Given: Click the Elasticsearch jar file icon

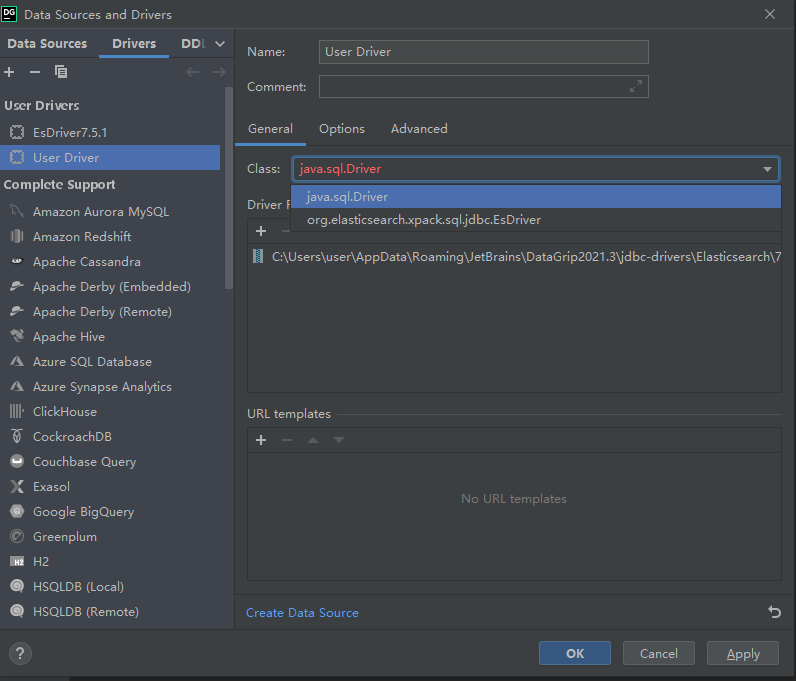Looking at the screenshot, I should click(258, 256).
